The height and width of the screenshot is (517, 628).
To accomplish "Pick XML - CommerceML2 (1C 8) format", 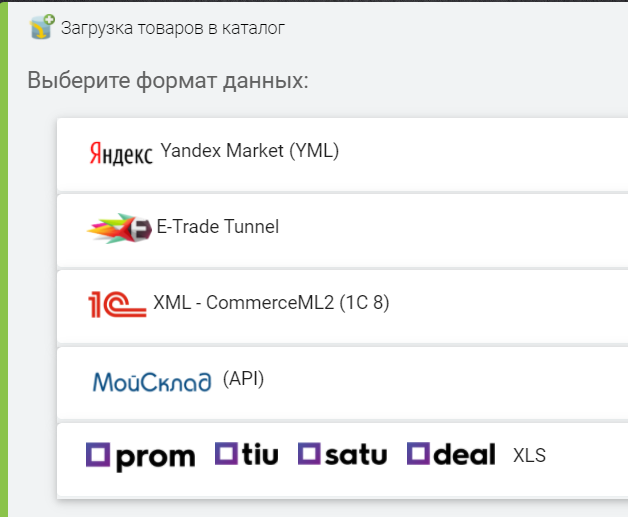I will click(x=271, y=302).
